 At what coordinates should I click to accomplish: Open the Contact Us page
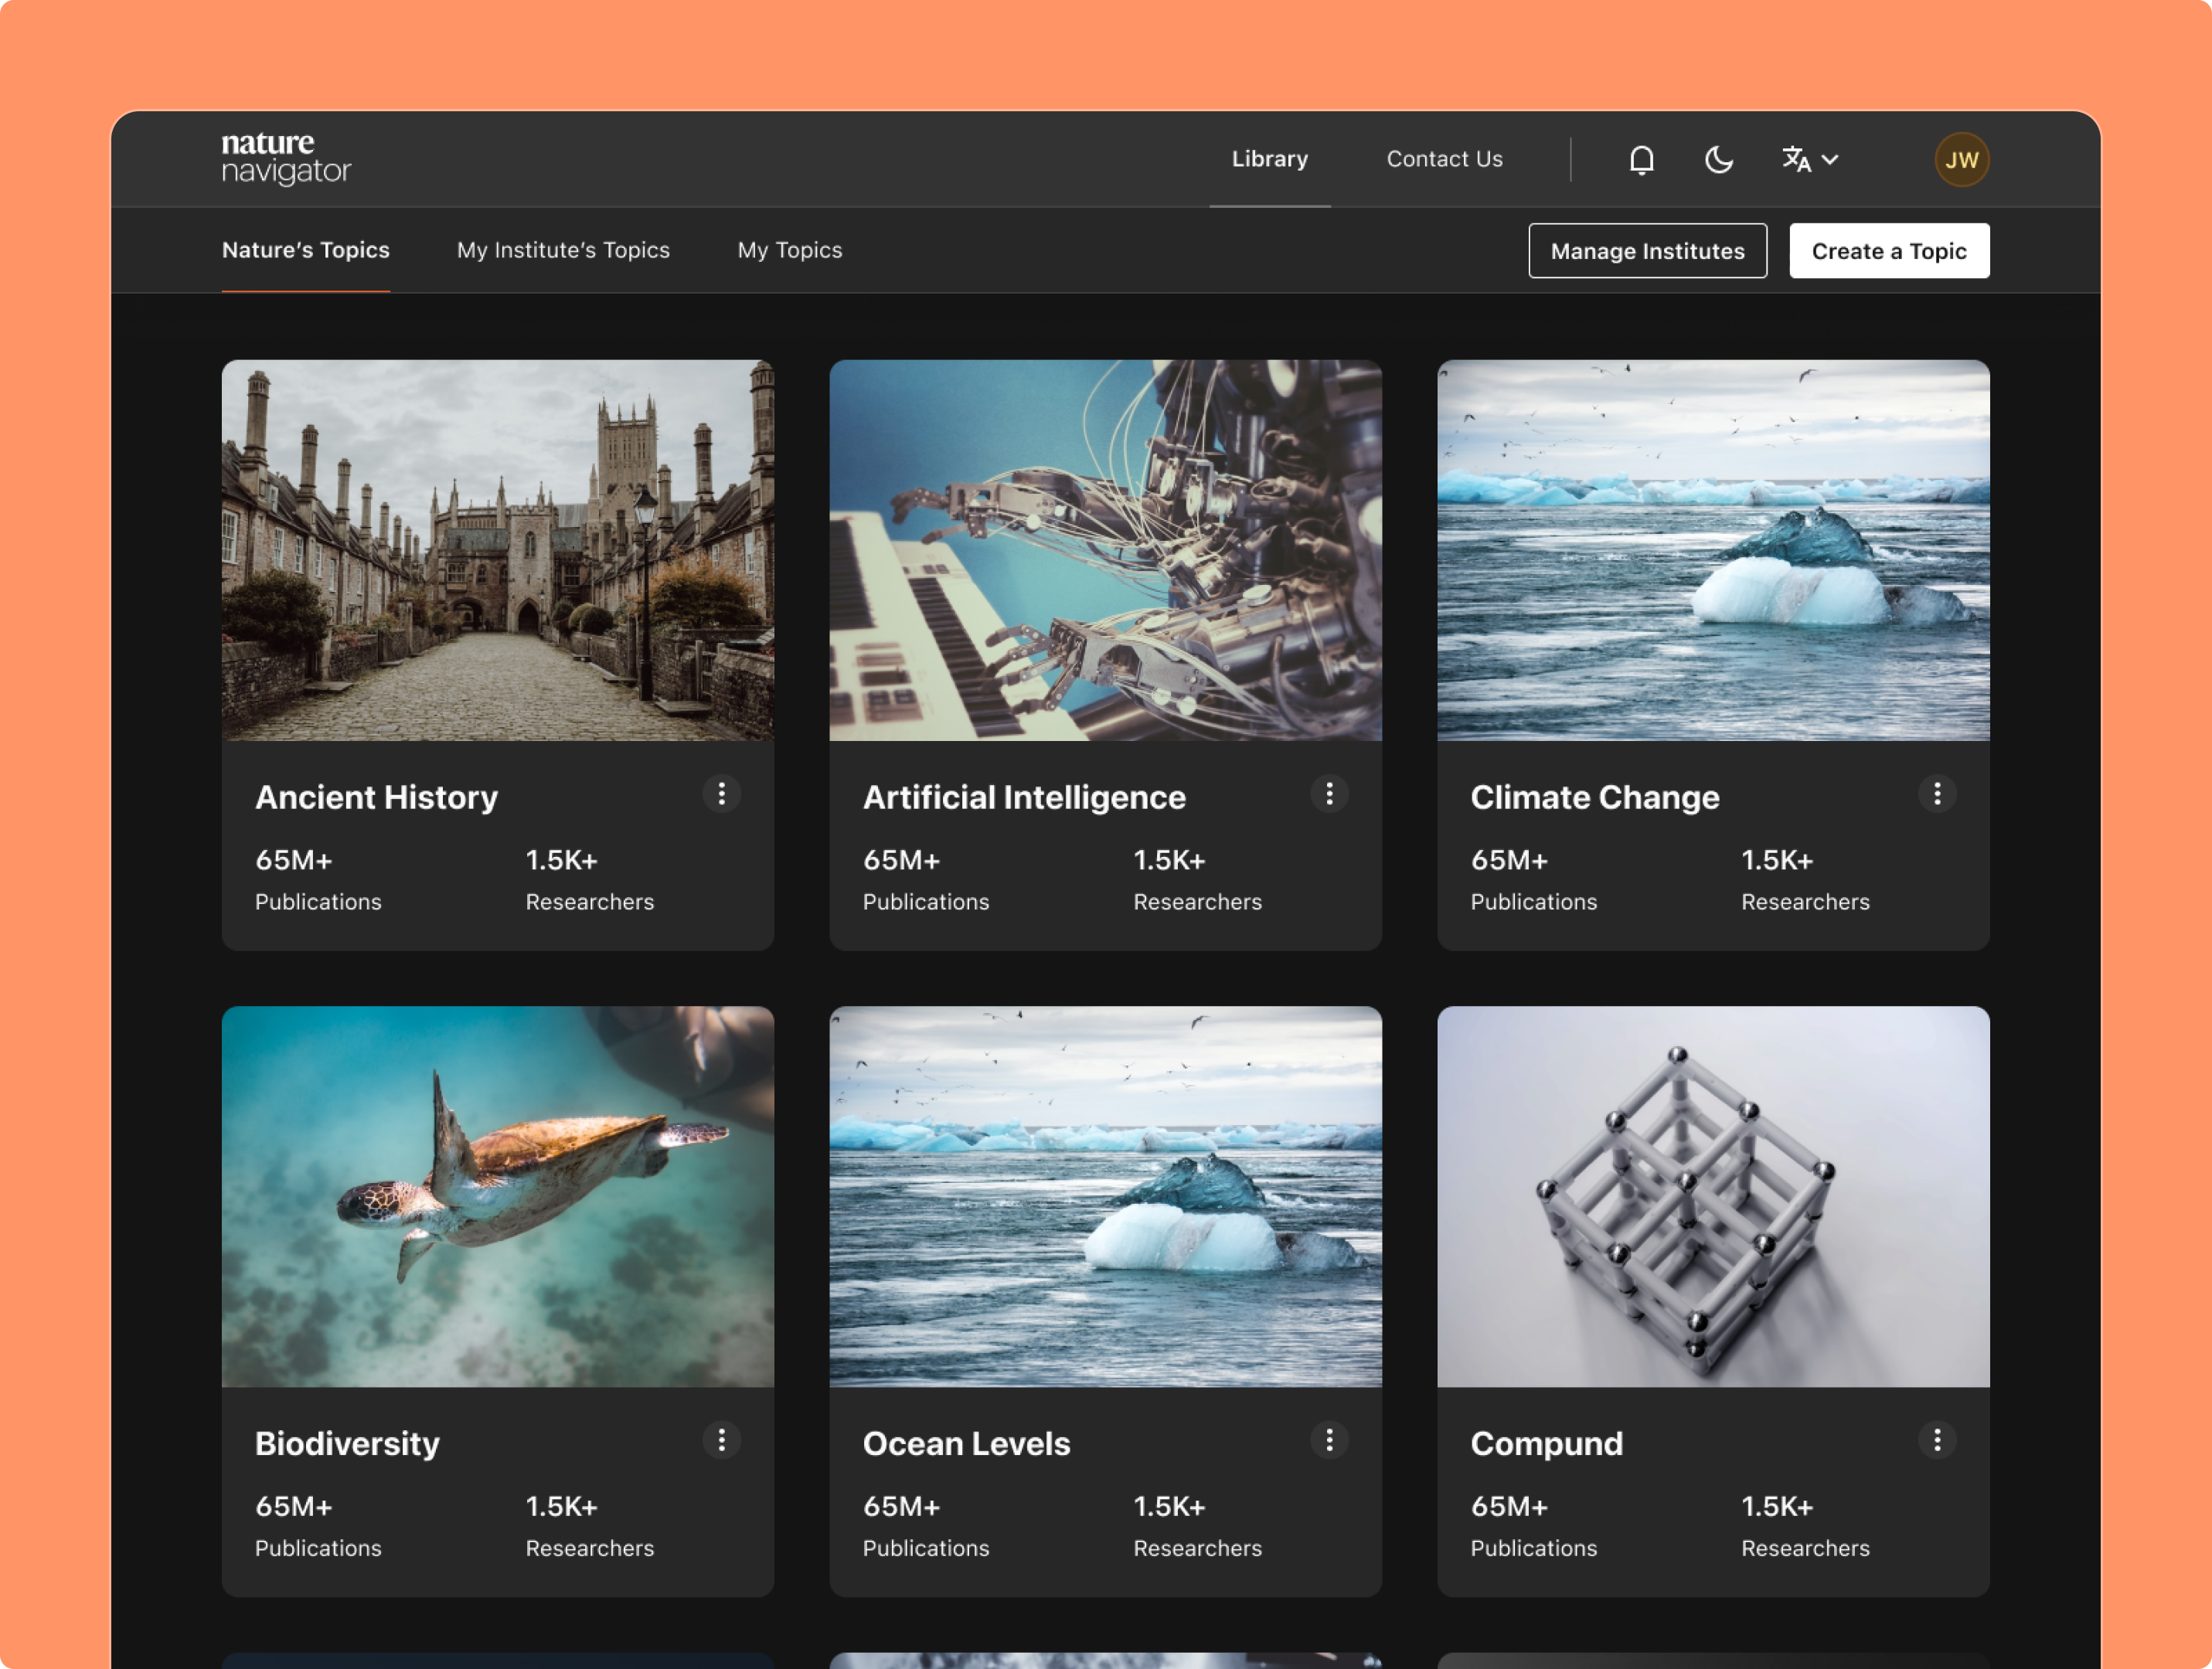pos(1444,159)
